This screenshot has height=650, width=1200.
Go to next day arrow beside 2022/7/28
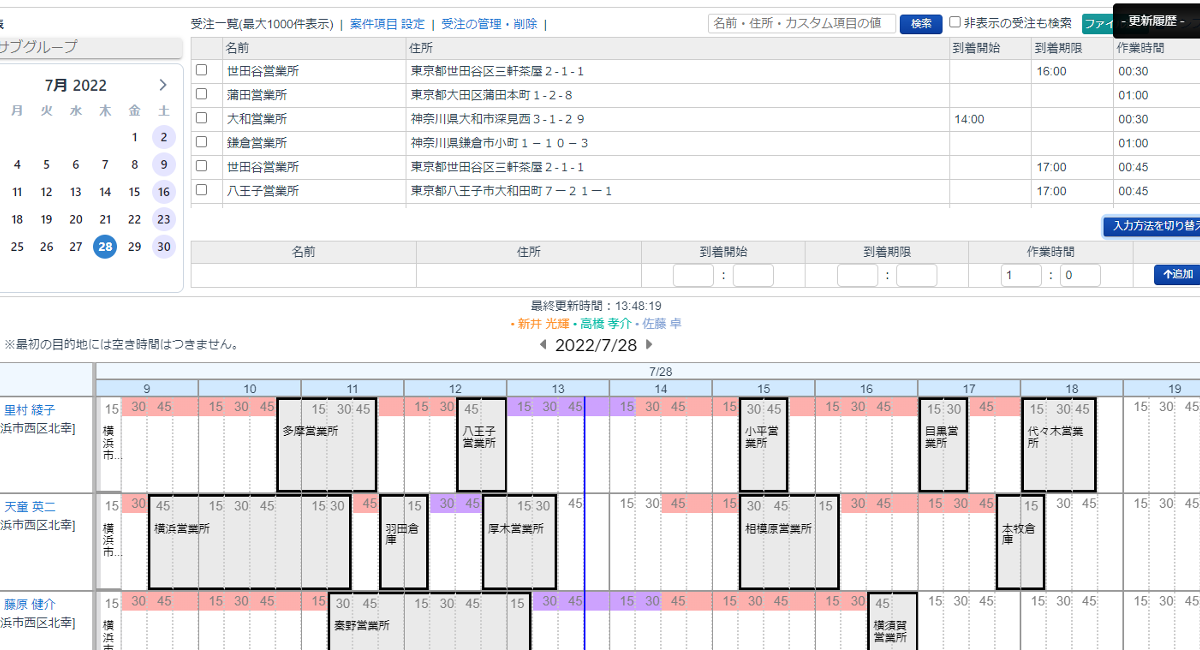tap(649, 345)
